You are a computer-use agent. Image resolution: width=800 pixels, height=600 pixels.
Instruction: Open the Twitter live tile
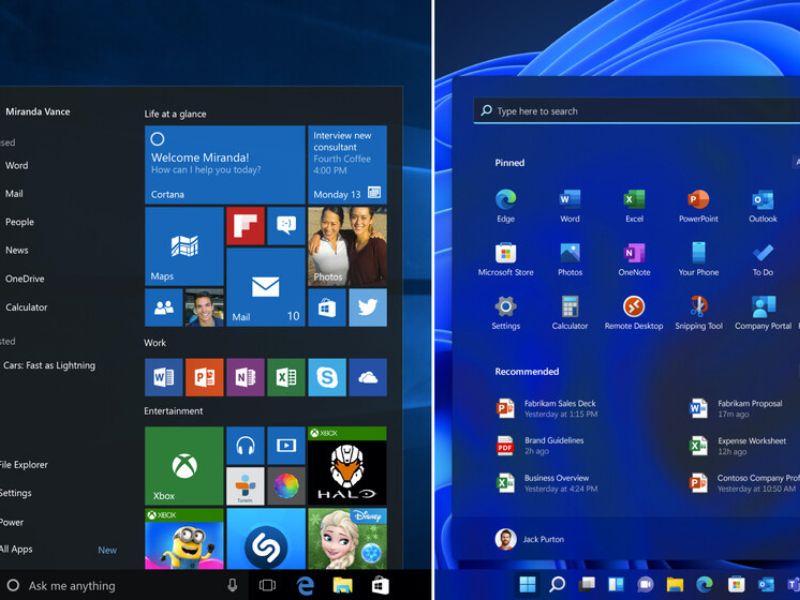click(367, 308)
